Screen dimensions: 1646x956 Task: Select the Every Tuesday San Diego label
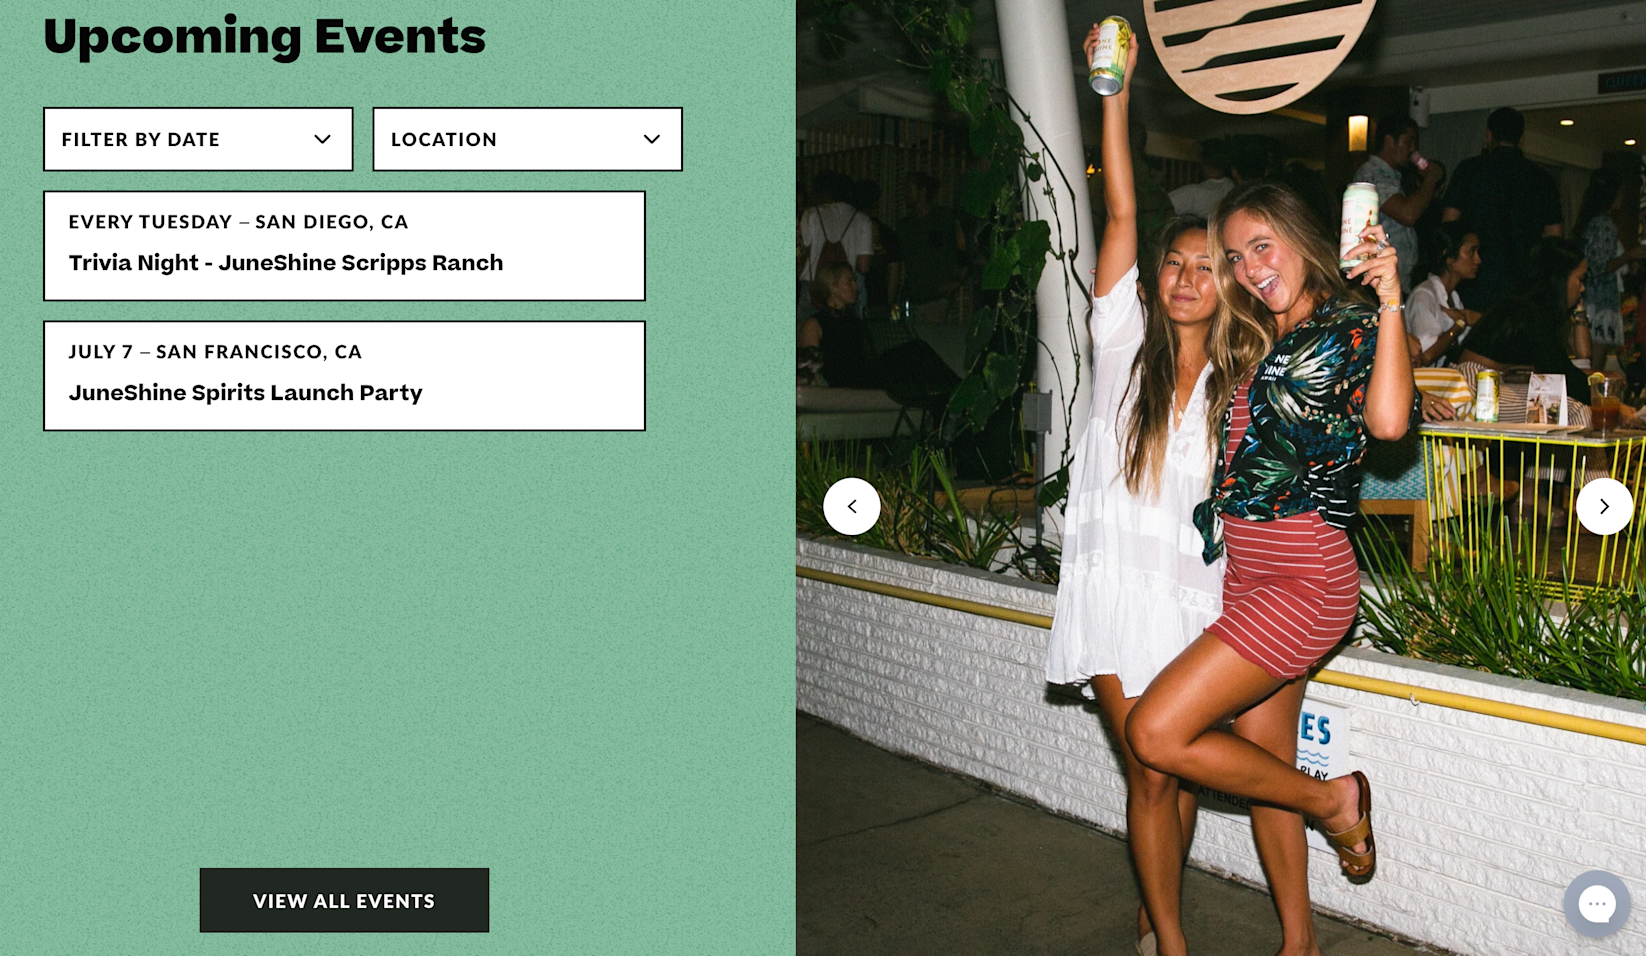click(238, 222)
